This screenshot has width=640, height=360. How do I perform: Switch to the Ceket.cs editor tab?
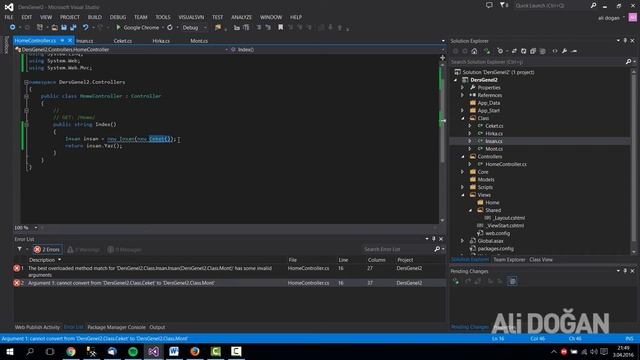[x=123, y=41]
